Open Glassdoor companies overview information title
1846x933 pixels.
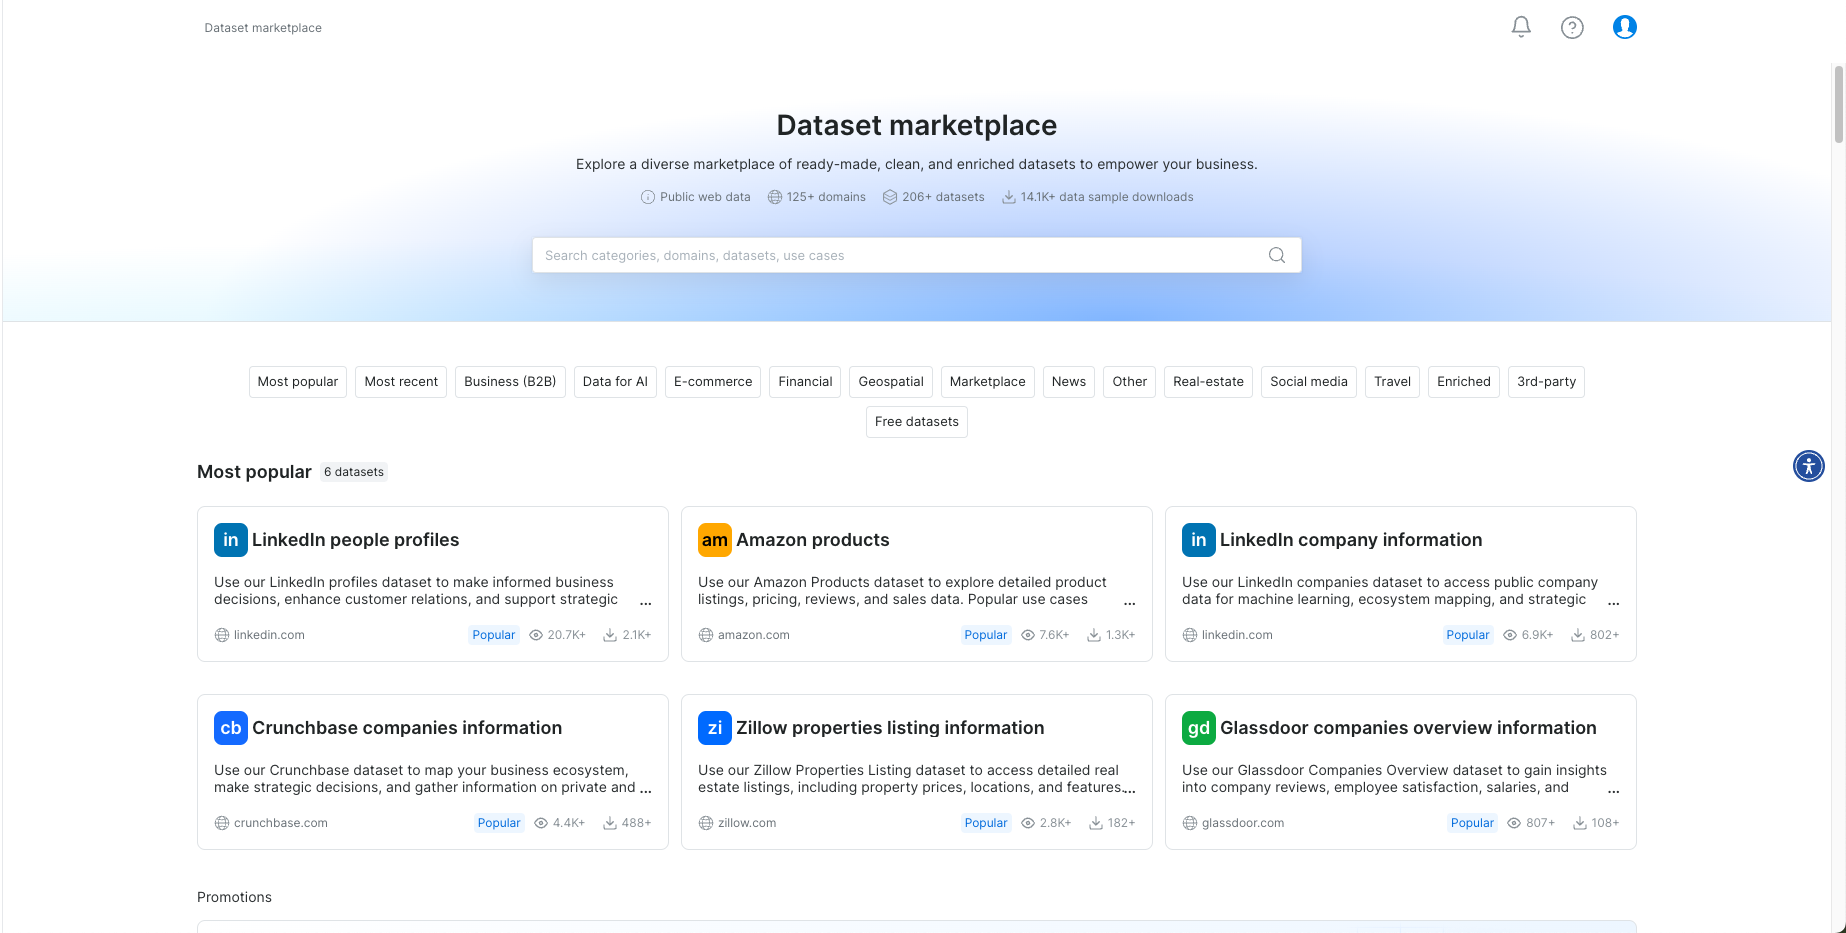tap(1408, 728)
